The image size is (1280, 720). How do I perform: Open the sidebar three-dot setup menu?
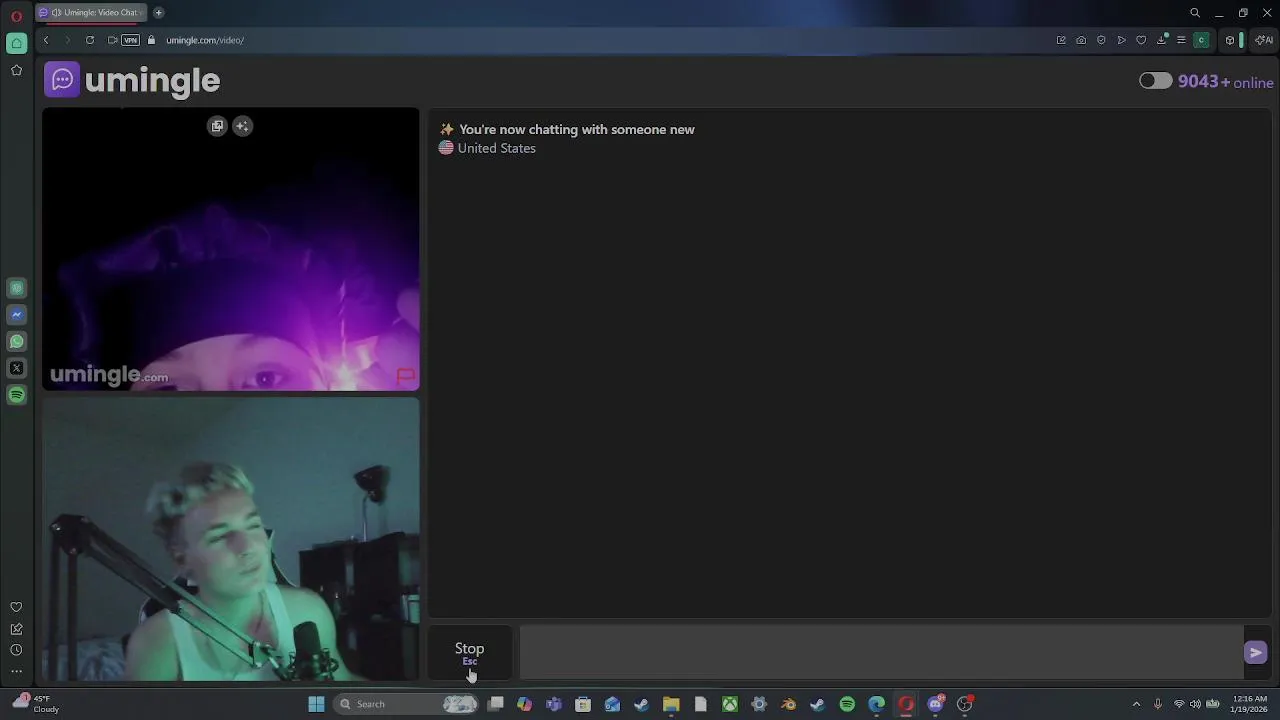(x=16, y=671)
